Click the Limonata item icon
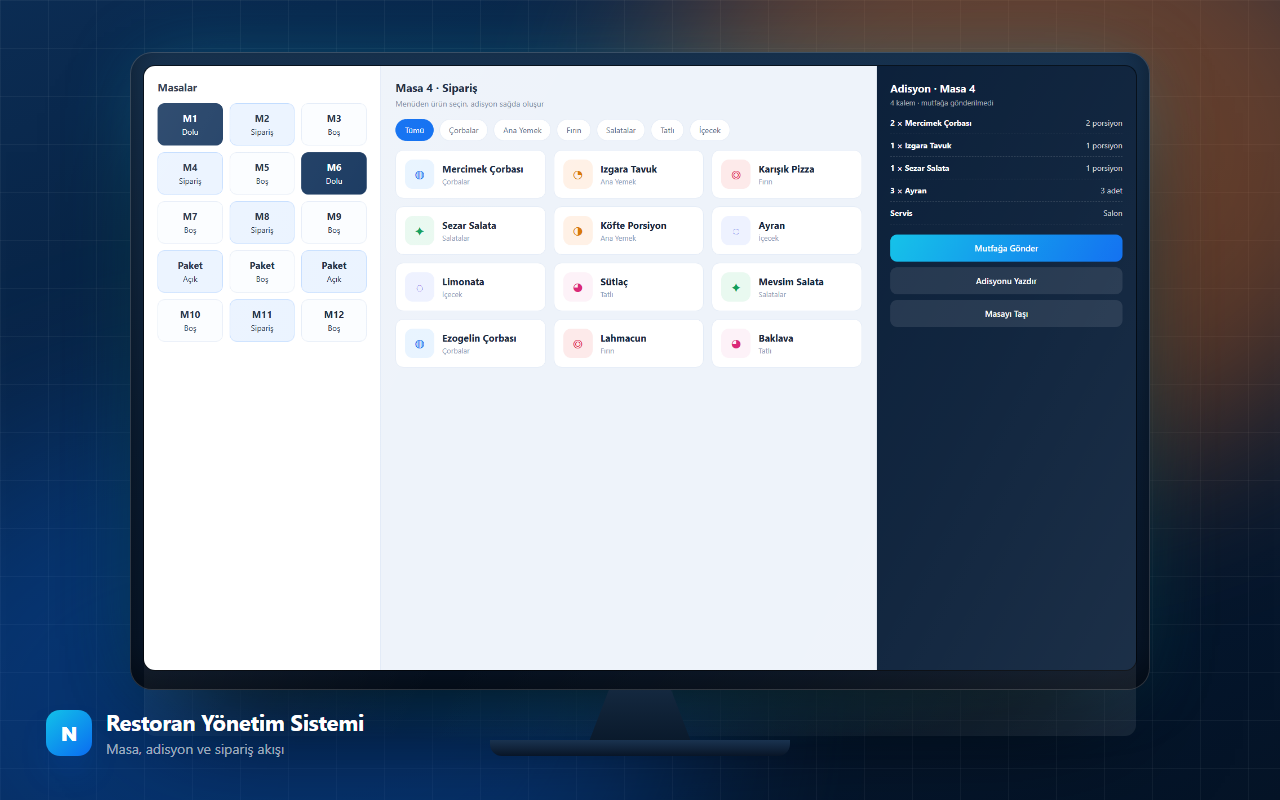 pos(420,287)
